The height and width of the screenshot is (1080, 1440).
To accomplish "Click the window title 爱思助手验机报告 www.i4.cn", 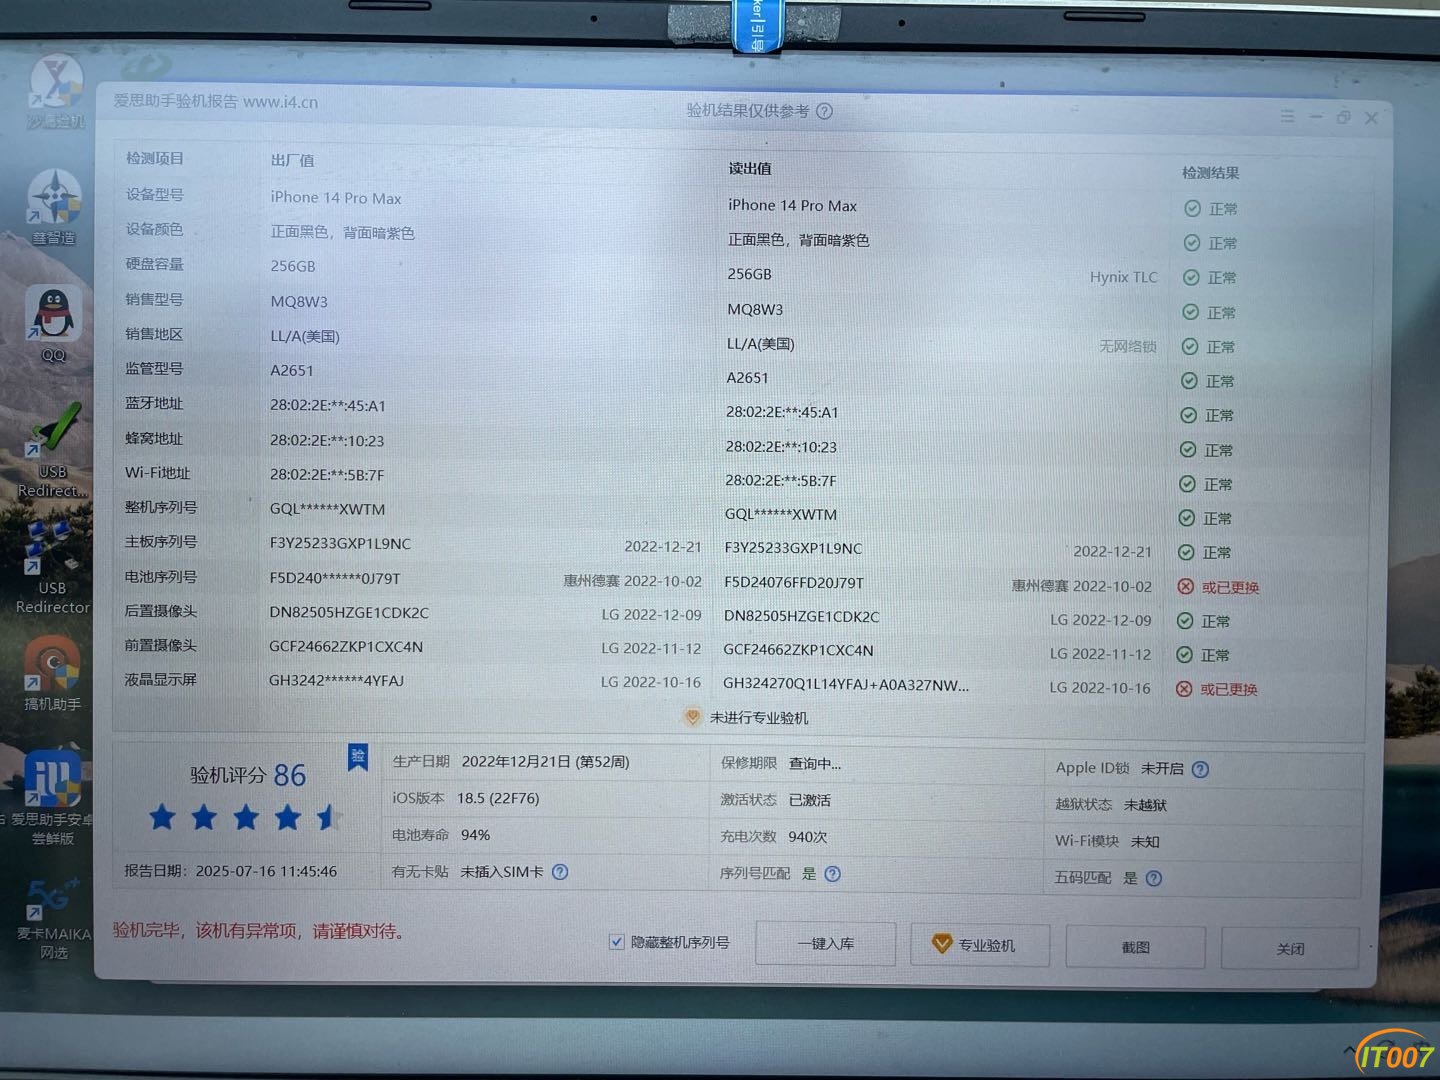I will pos(215,101).
